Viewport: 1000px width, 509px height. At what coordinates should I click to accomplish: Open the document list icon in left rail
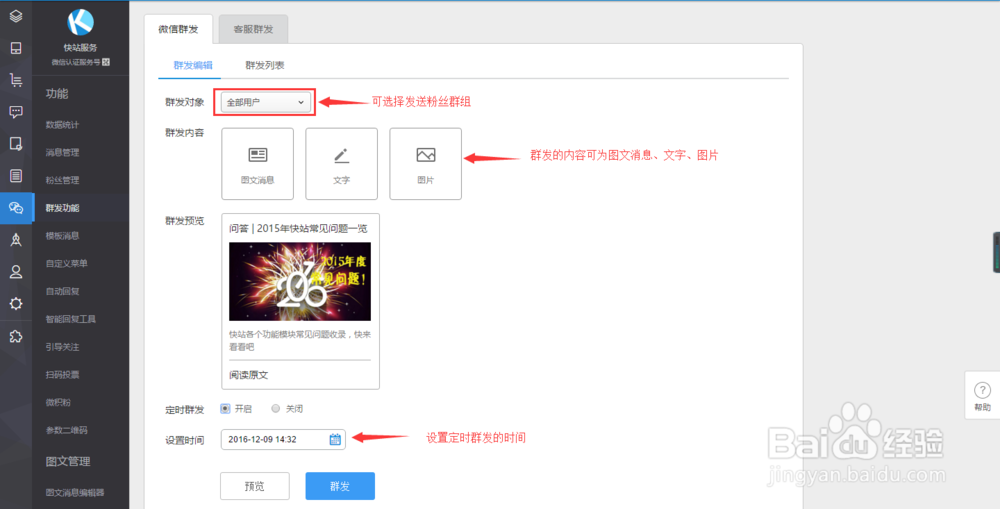(x=16, y=175)
